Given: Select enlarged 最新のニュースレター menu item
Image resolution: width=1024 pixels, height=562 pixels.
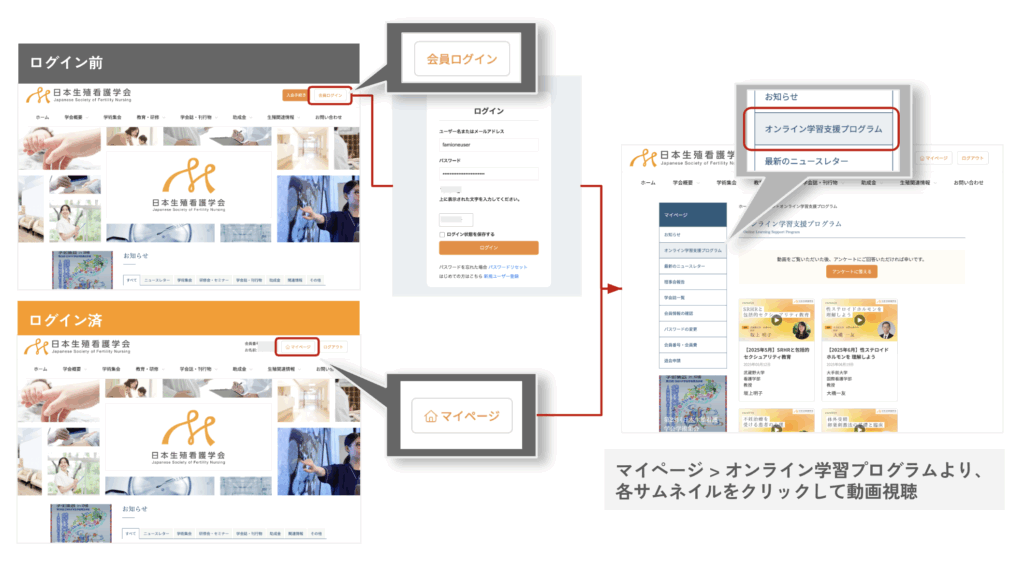Looking at the screenshot, I should coord(807,161).
